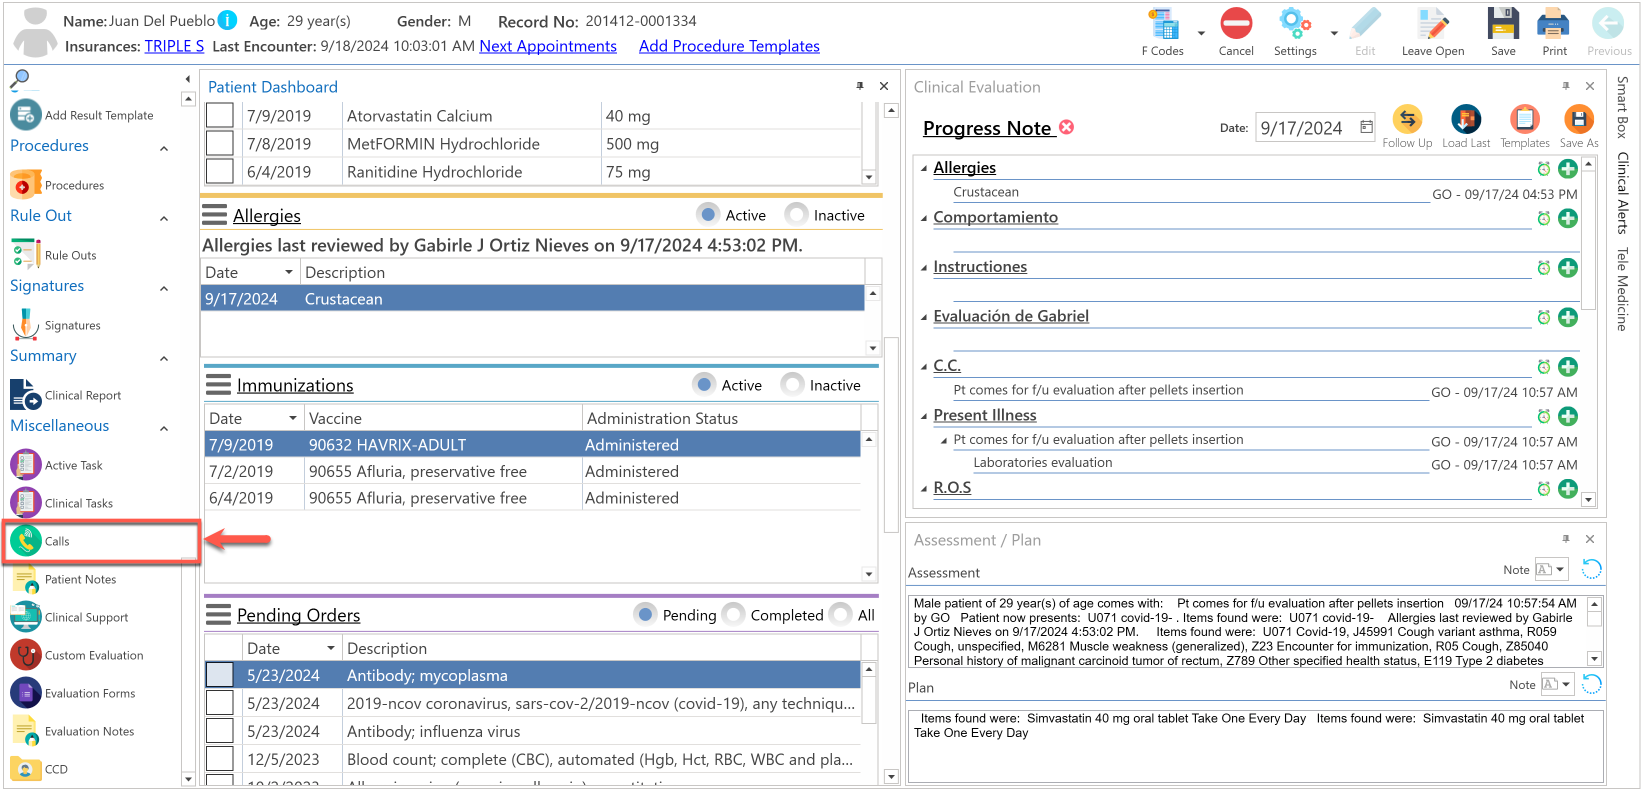1644x789 pixels.
Task: Open the Immunizations panel menu icon
Action: tap(217, 385)
